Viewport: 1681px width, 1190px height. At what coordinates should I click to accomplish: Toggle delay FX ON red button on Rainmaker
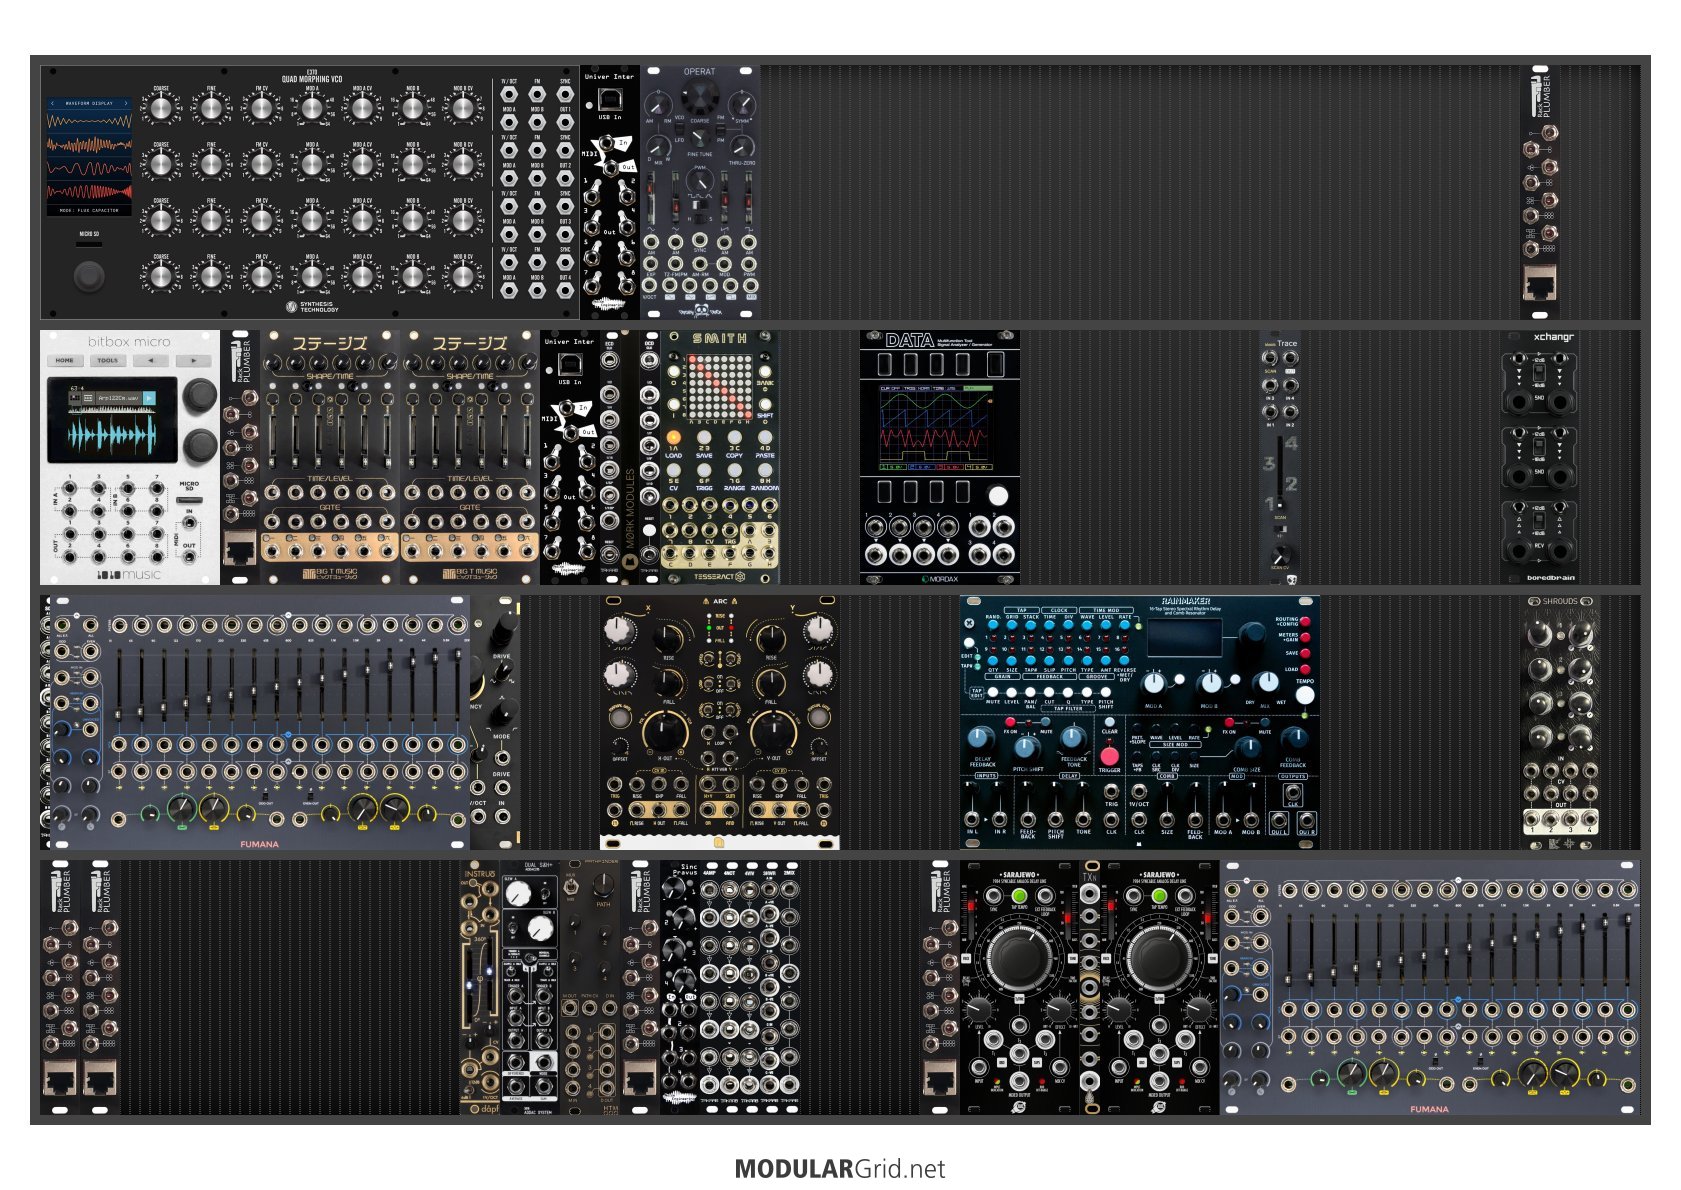[1010, 722]
